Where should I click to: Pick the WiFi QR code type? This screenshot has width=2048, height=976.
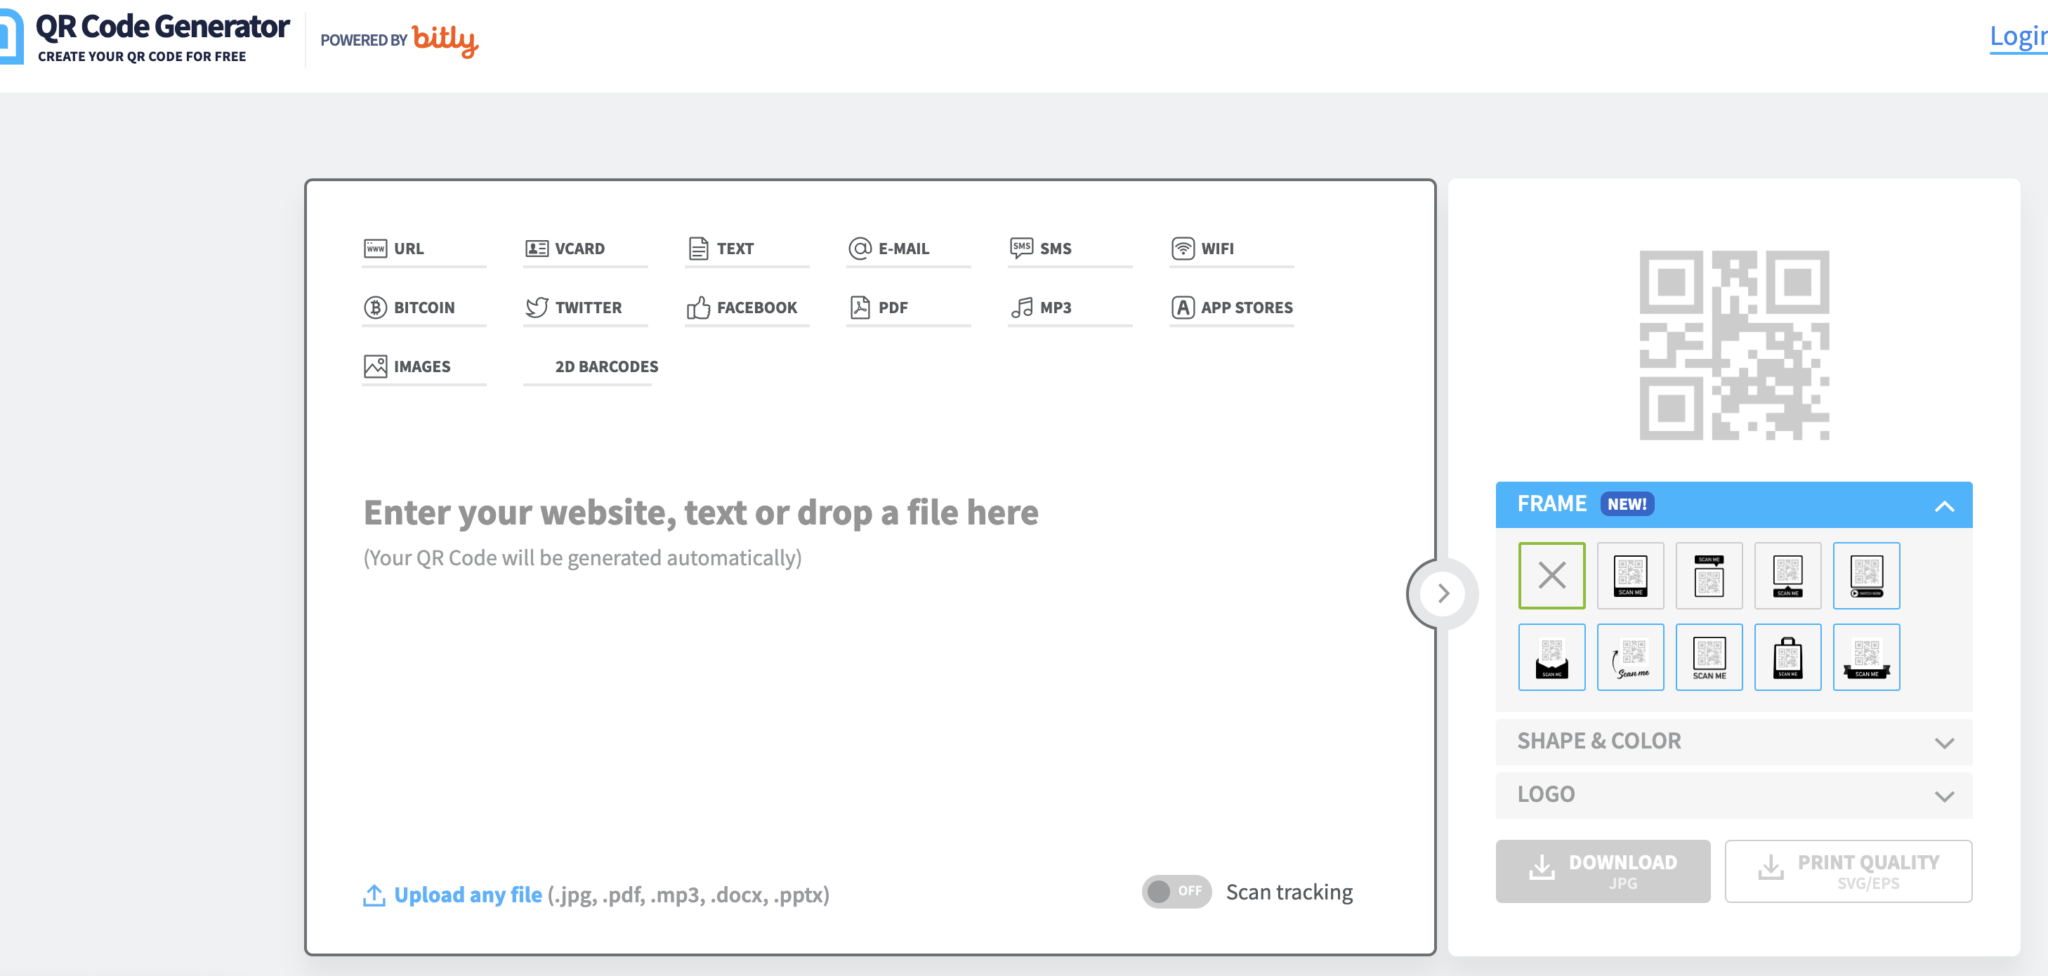click(1203, 249)
